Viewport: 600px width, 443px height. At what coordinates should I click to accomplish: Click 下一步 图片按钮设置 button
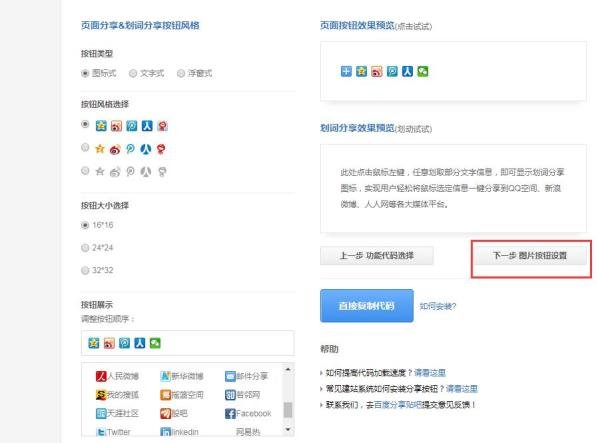pyautogui.click(x=530, y=256)
